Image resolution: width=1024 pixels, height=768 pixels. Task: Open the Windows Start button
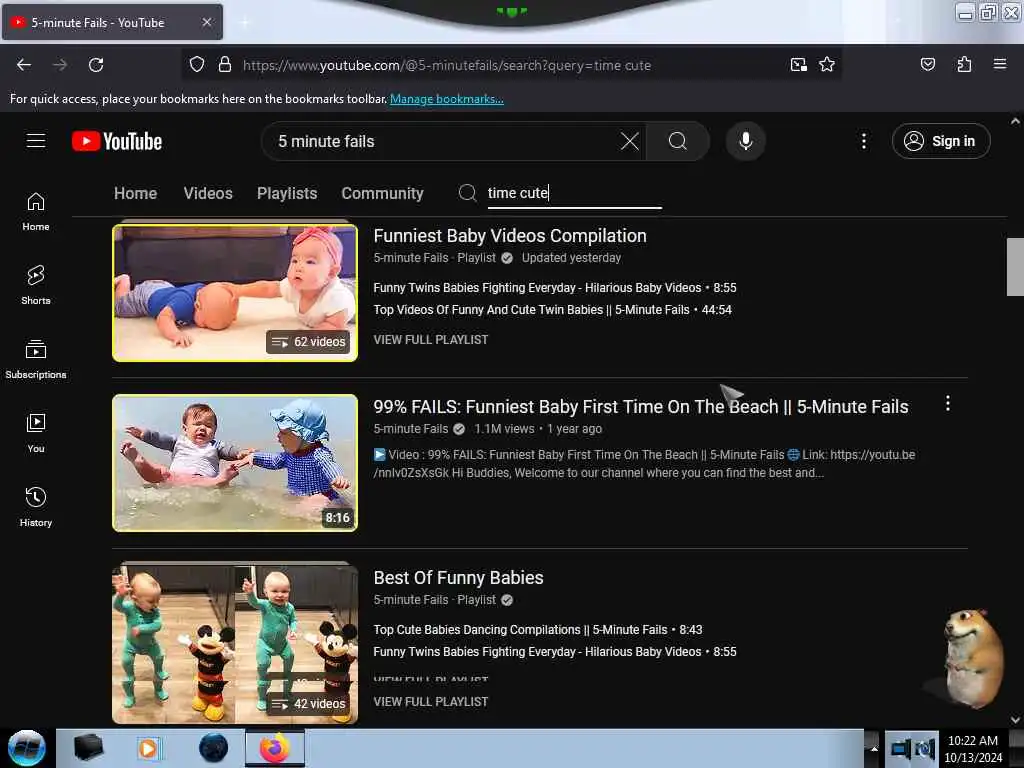pyautogui.click(x=27, y=748)
